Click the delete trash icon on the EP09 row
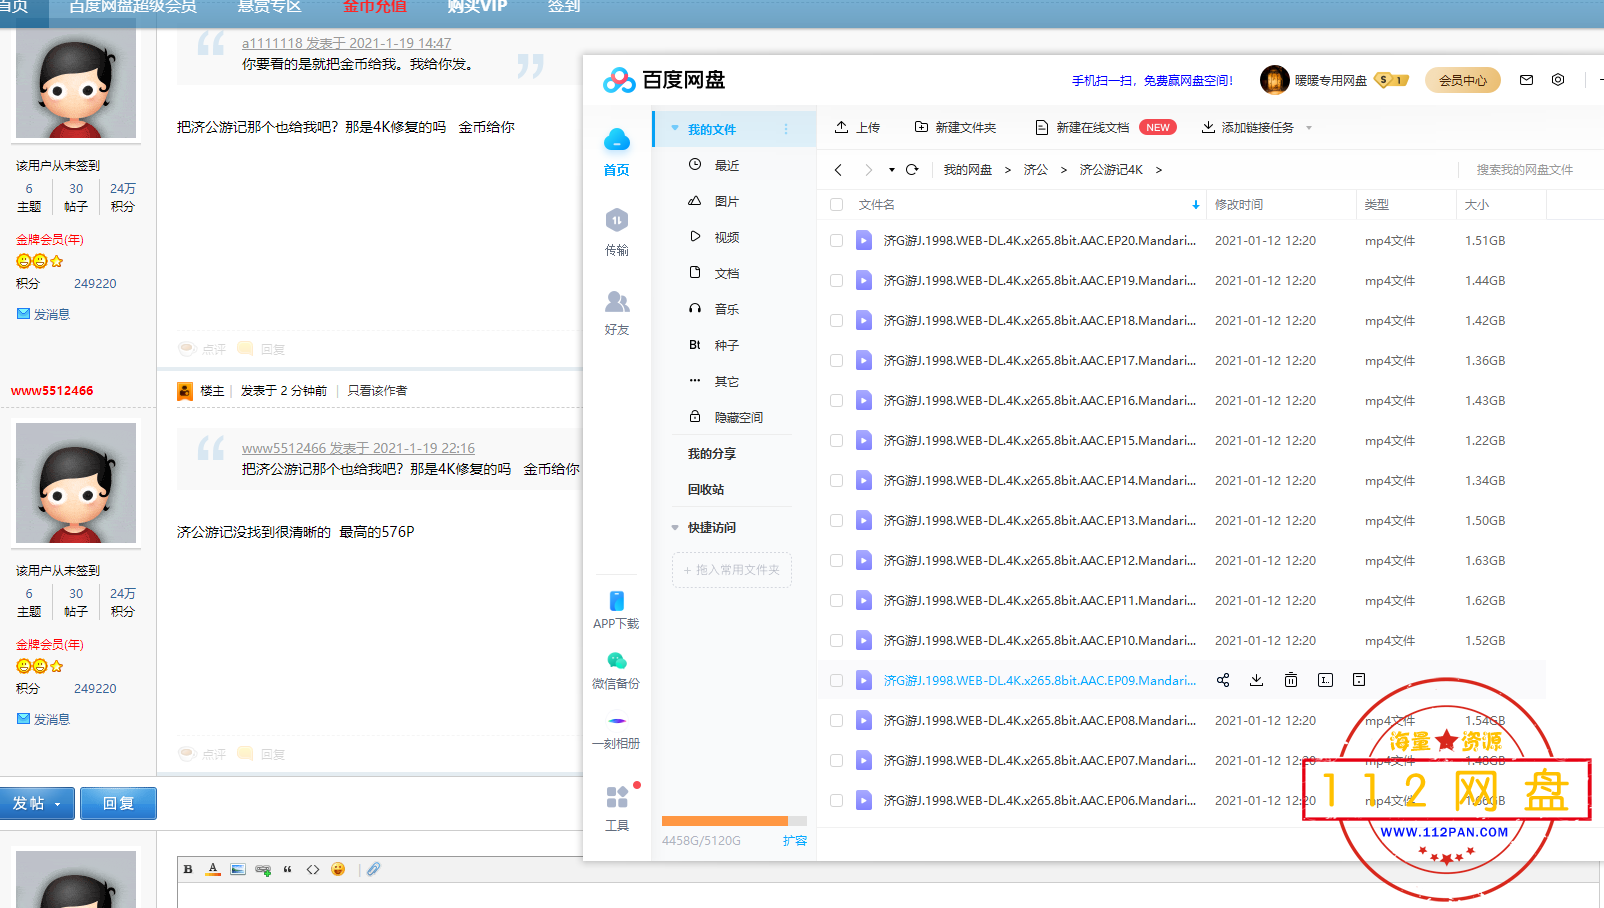 tap(1291, 680)
